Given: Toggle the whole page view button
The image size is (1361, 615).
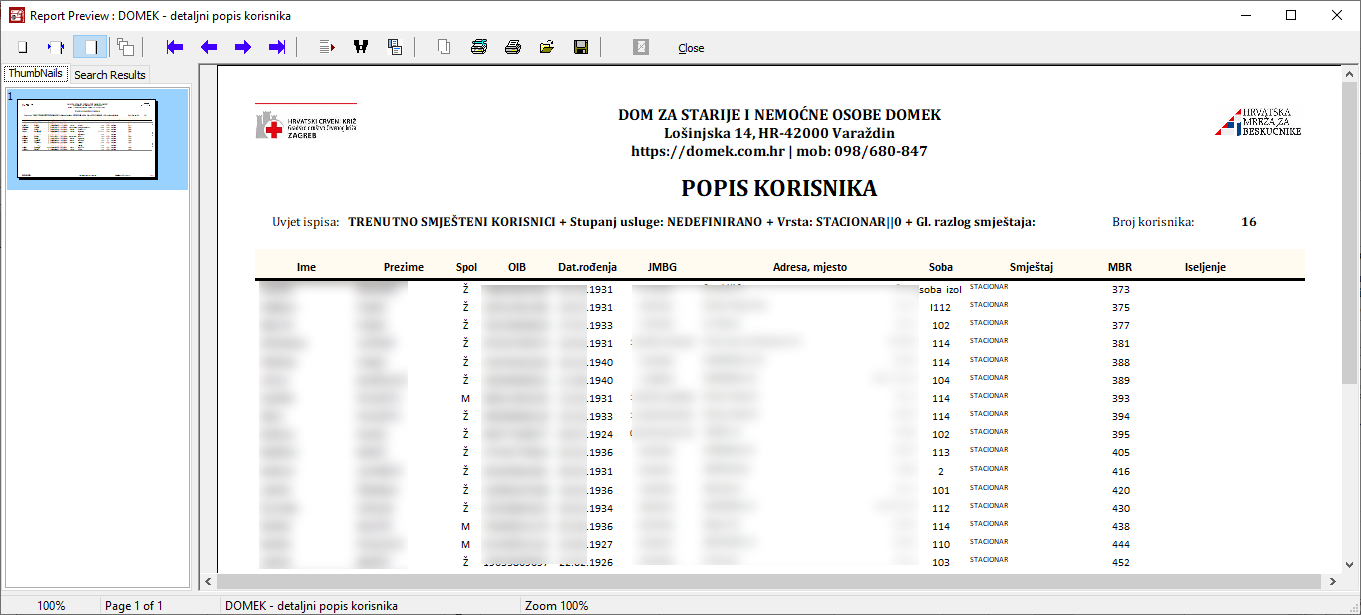Looking at the screenshot, I should (22, 47).
